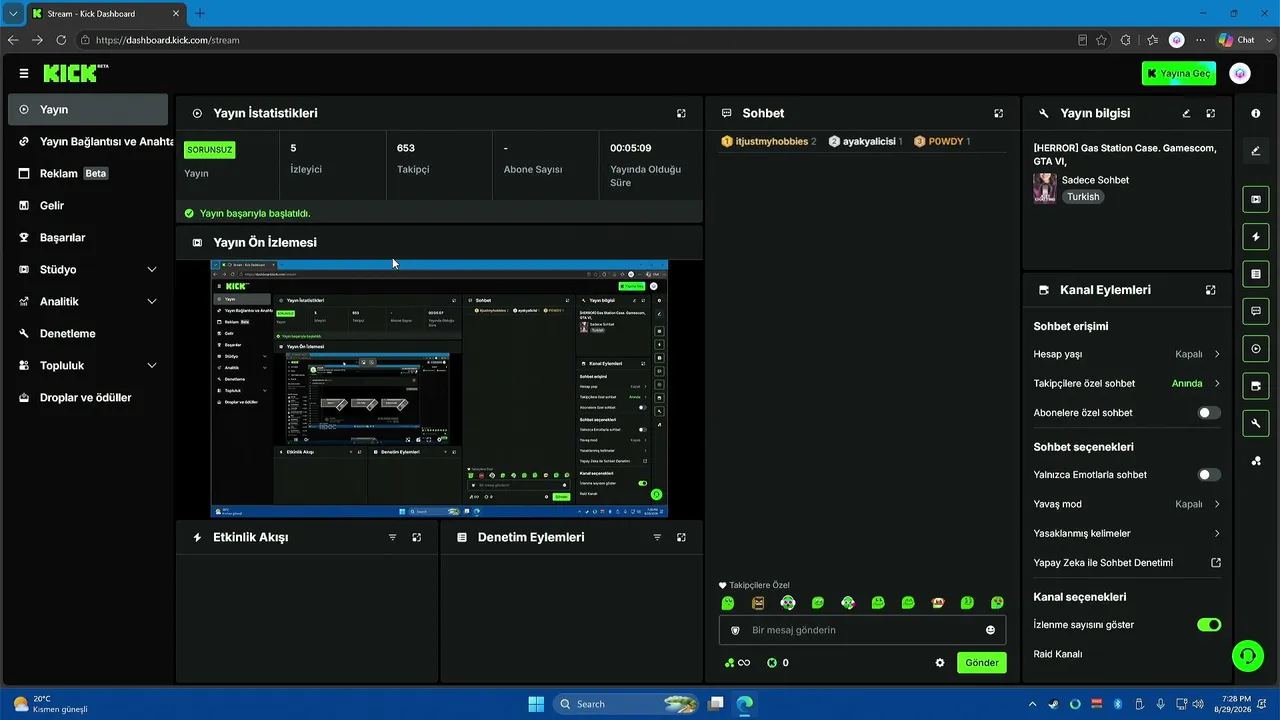Click the Bir mesaj gönderin input field

coord(863,630)
